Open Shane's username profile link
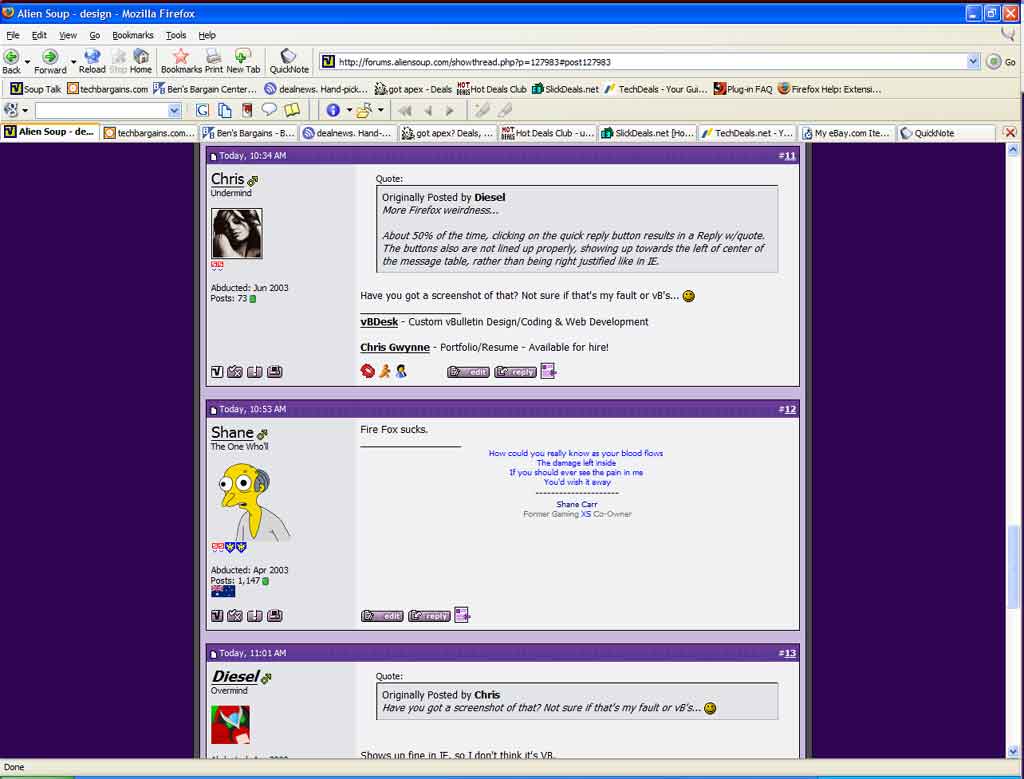 (x=232, y=433)
